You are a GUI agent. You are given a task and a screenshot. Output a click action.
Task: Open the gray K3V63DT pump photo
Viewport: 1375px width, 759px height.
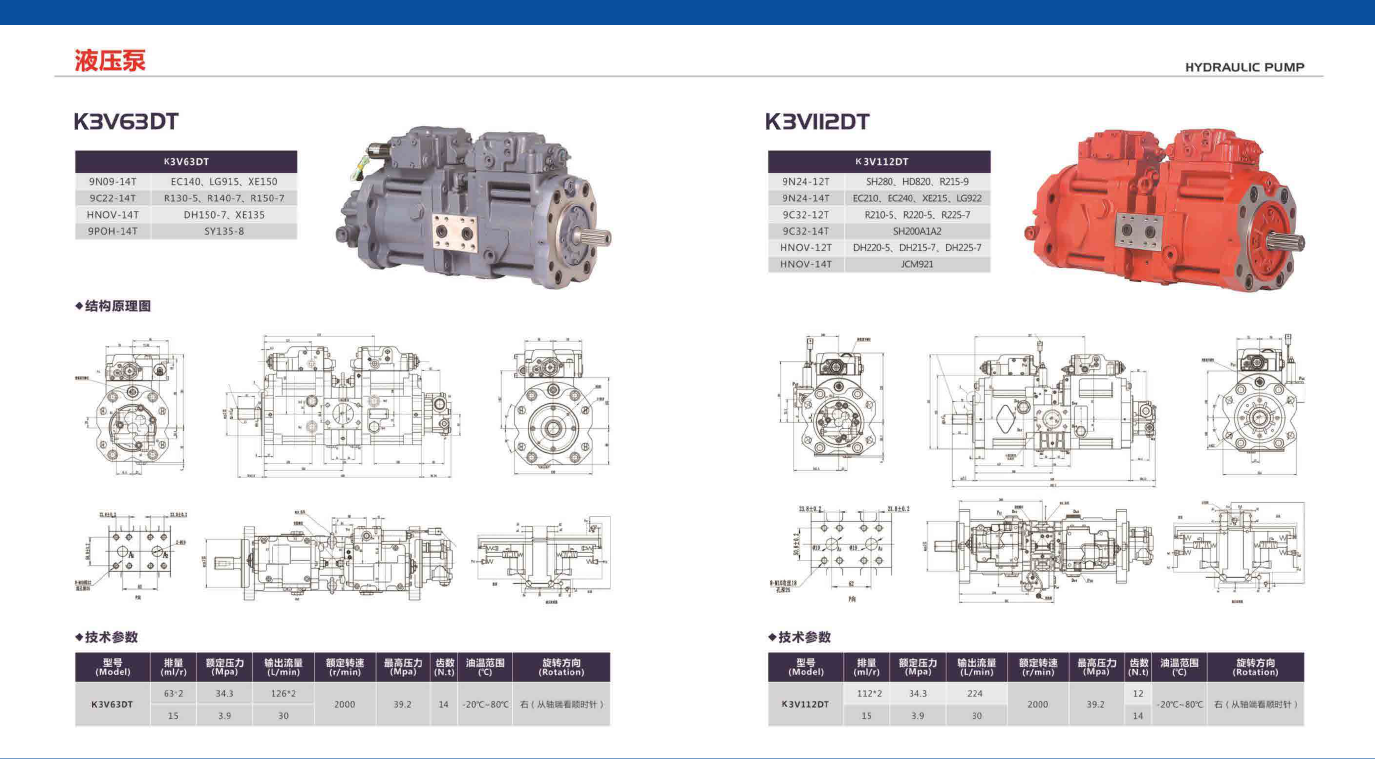pyautogui.click(x=474, y=205)
